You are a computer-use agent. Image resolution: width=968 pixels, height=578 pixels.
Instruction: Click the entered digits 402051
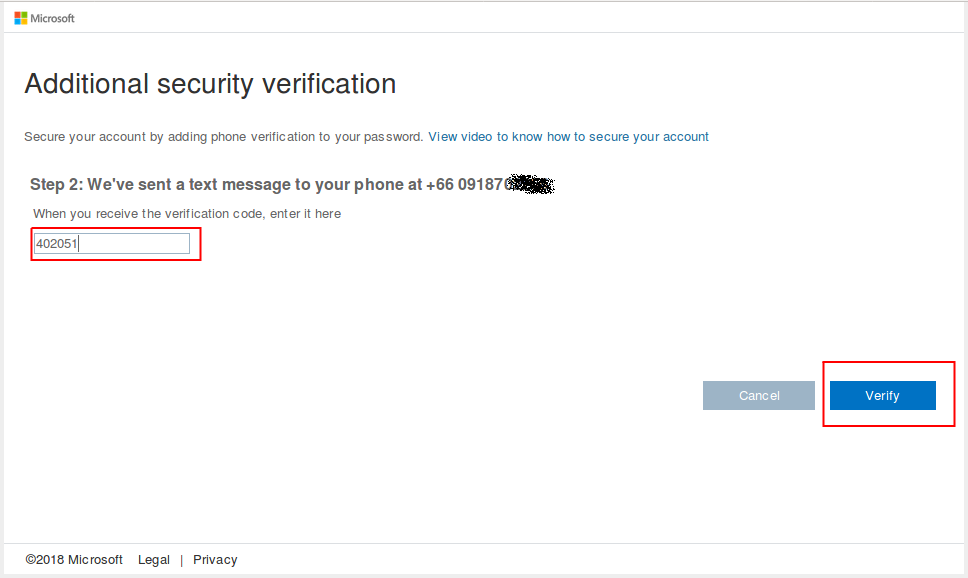coord(57,244)
